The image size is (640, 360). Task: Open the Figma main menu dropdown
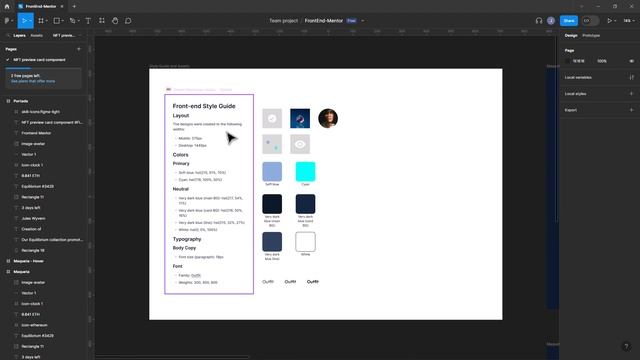8,20
